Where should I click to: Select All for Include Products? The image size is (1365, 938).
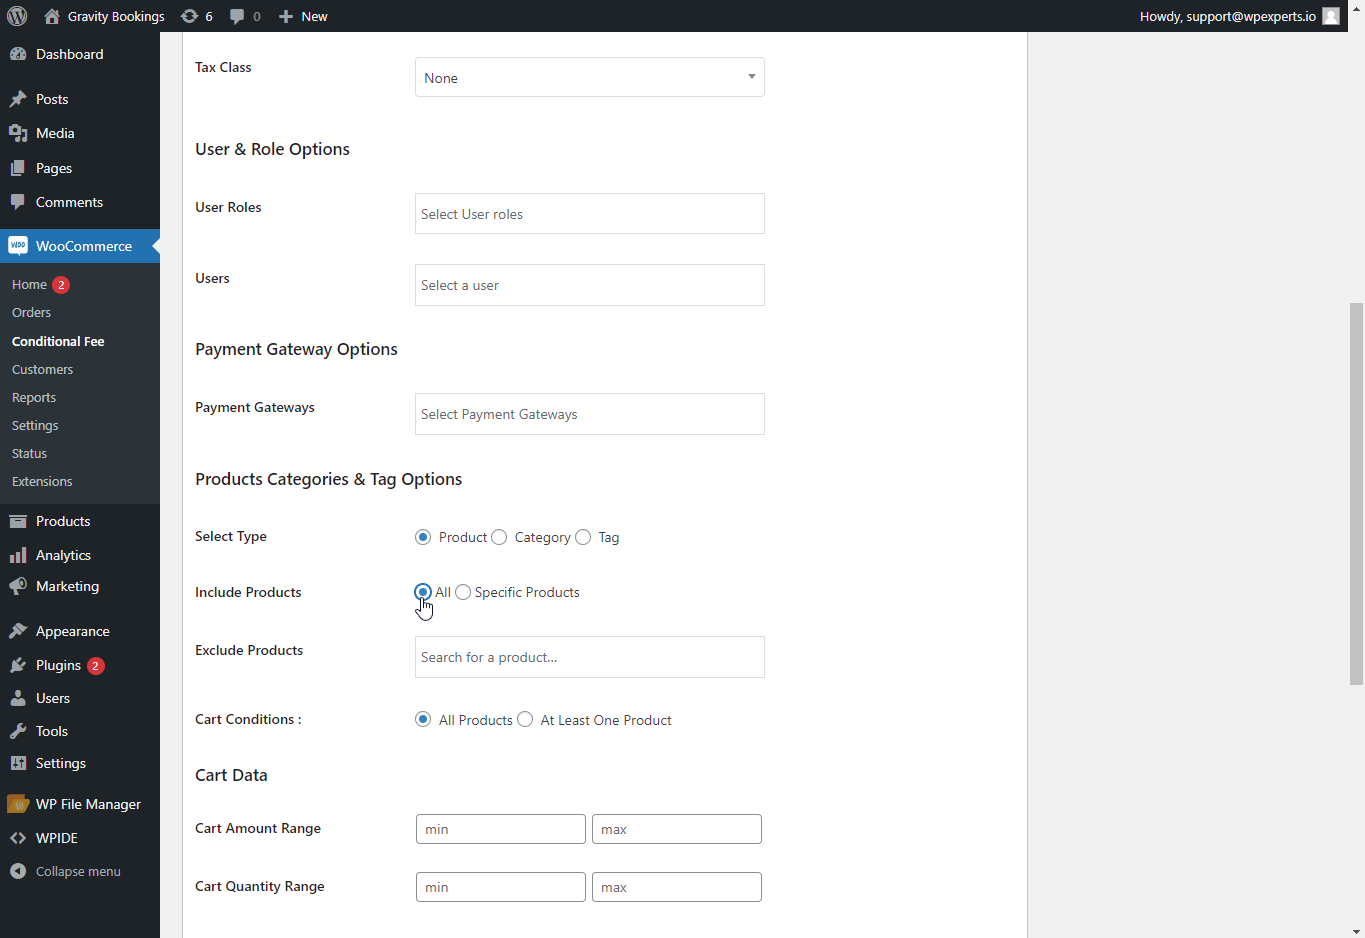423,592
